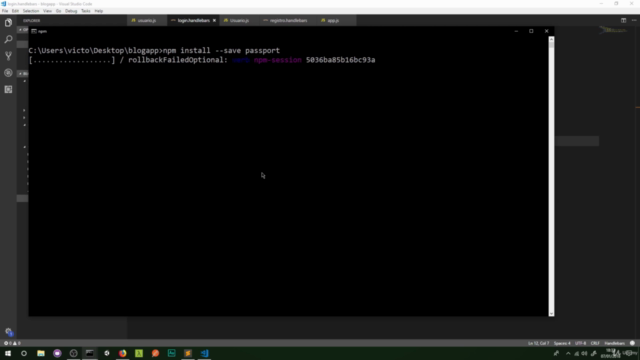Click the editor minimap at right
640x360 pixels.
(x=613, y=30)
